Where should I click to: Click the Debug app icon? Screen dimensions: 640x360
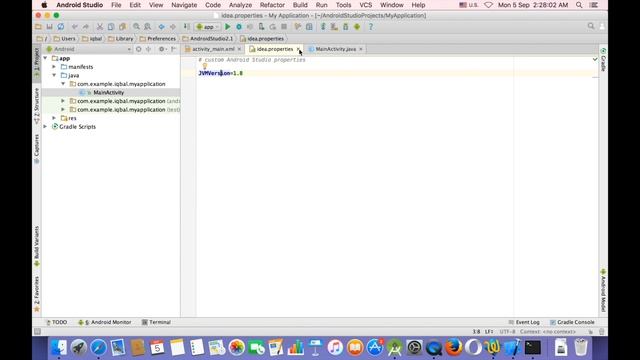click(239, 27)
